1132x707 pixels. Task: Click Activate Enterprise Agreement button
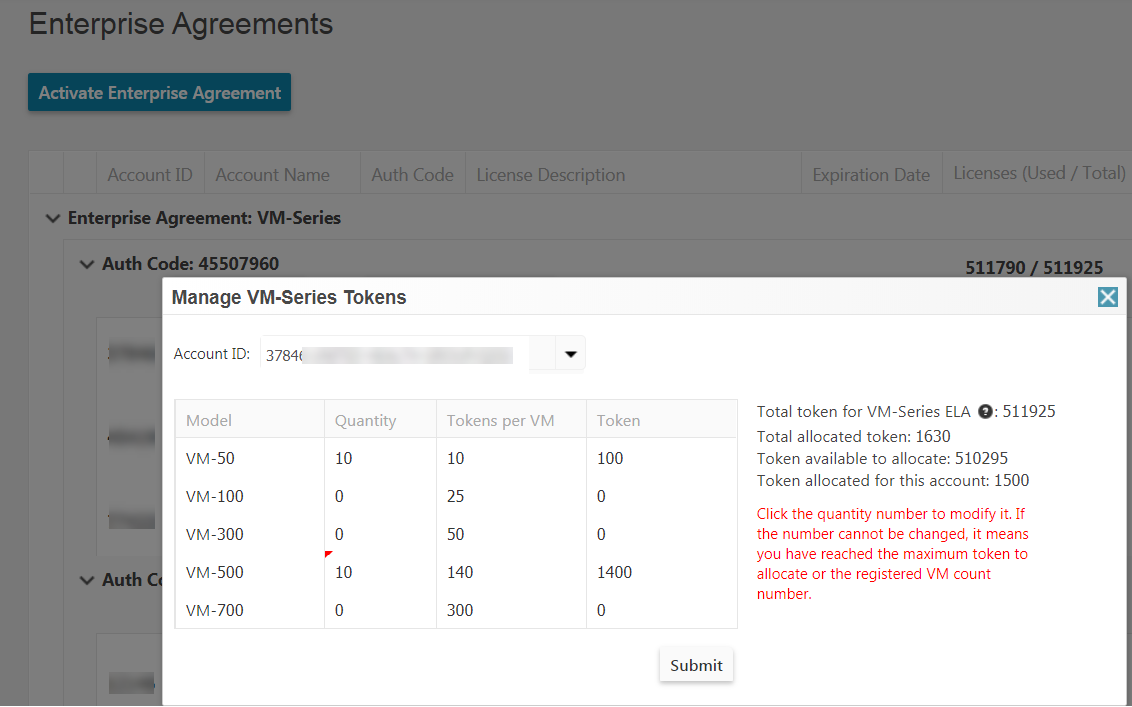click(x=160, y=92)
